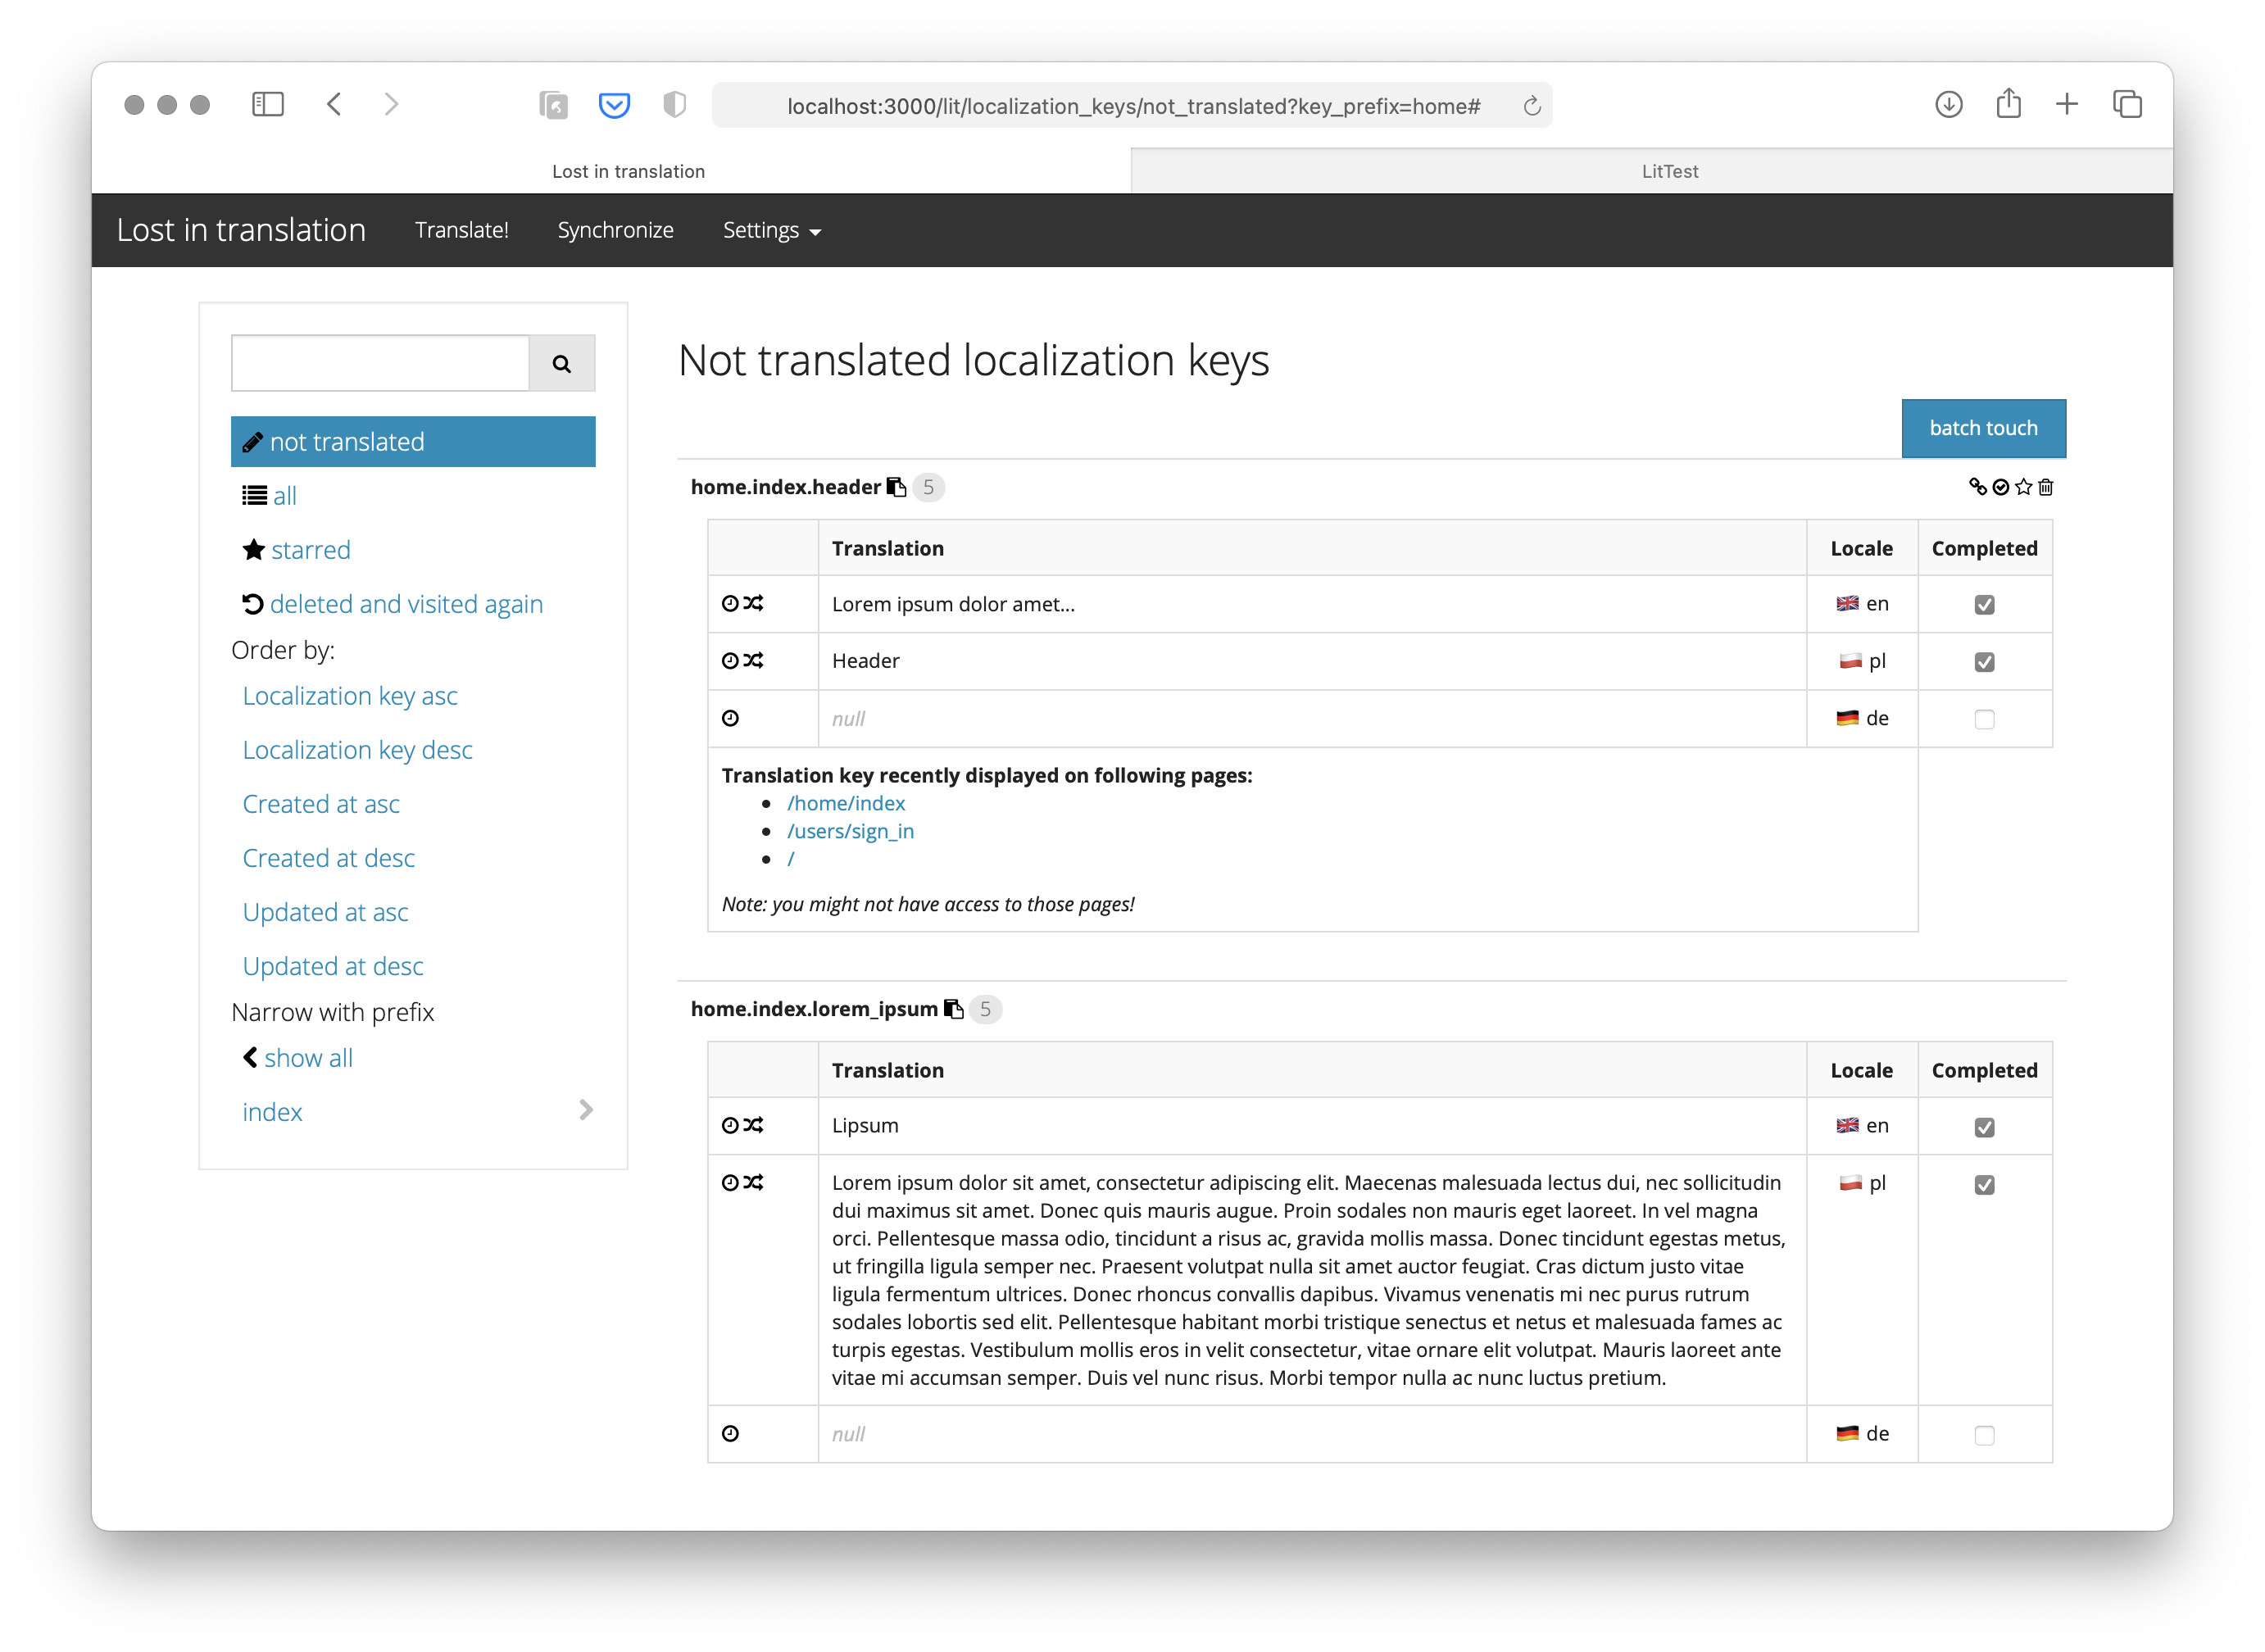
Task: Open the Synchronize menu item
Action: [615, 231]
